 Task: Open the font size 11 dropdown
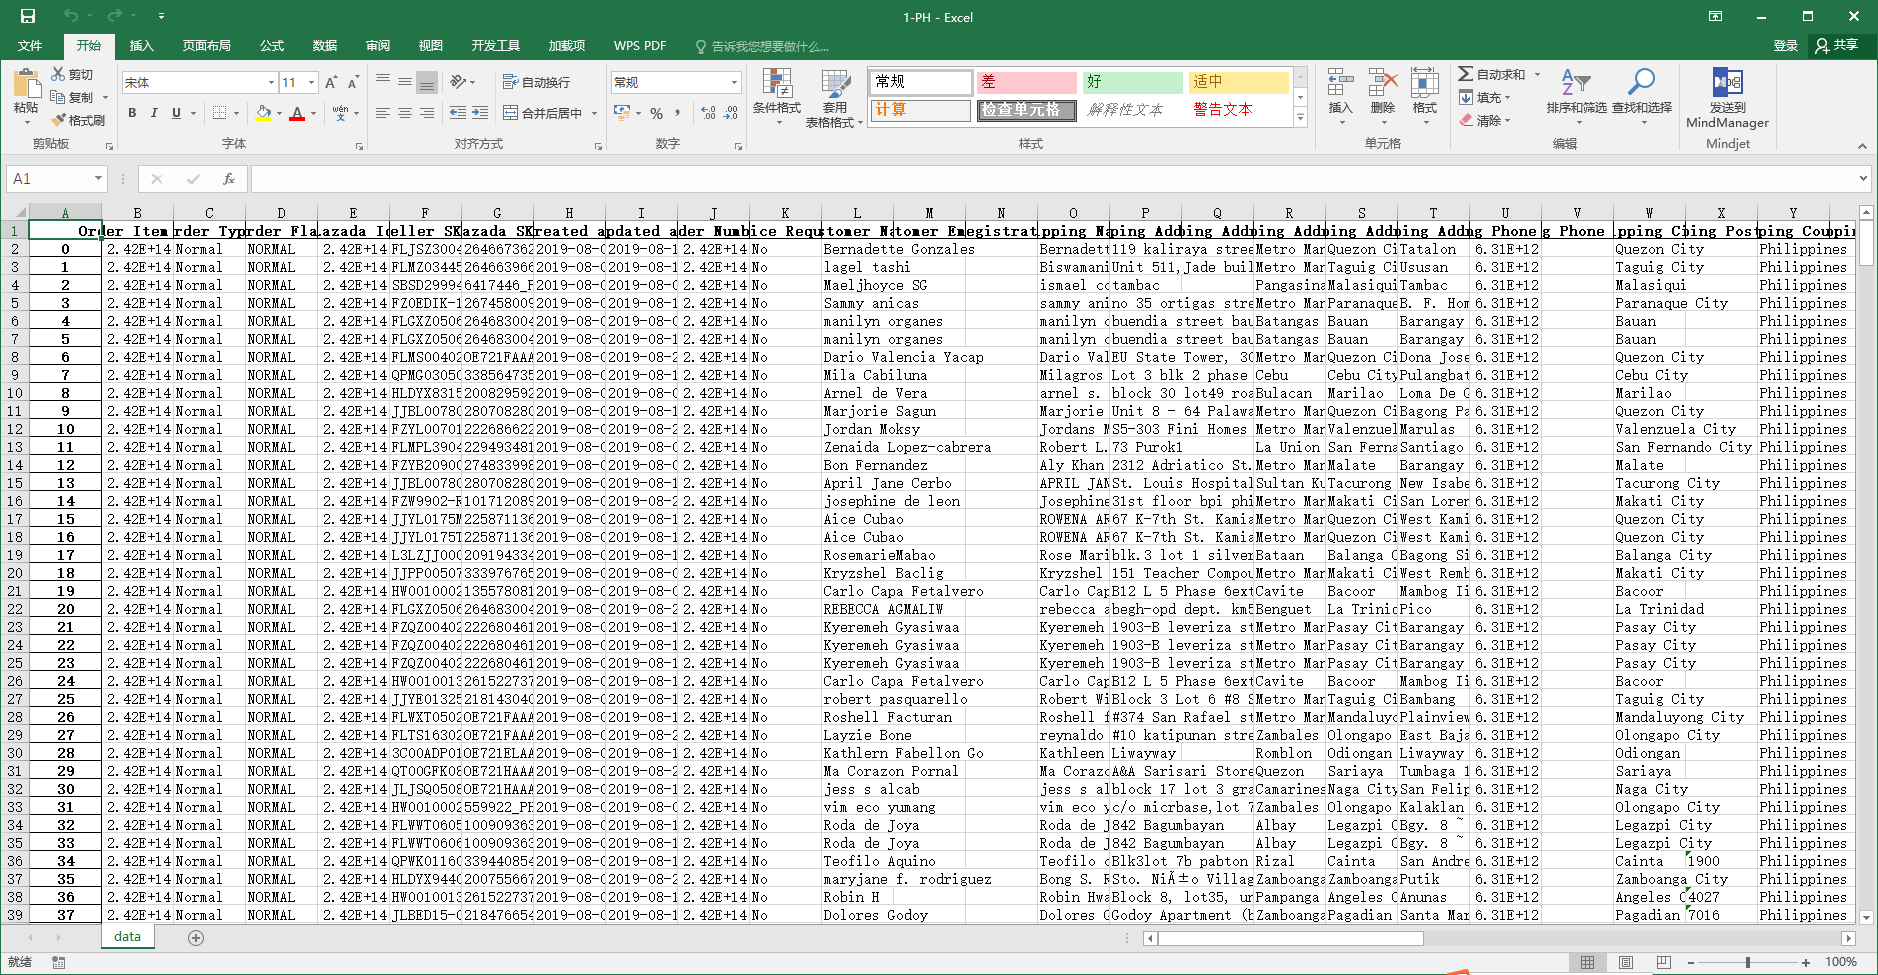click(312, 82)
